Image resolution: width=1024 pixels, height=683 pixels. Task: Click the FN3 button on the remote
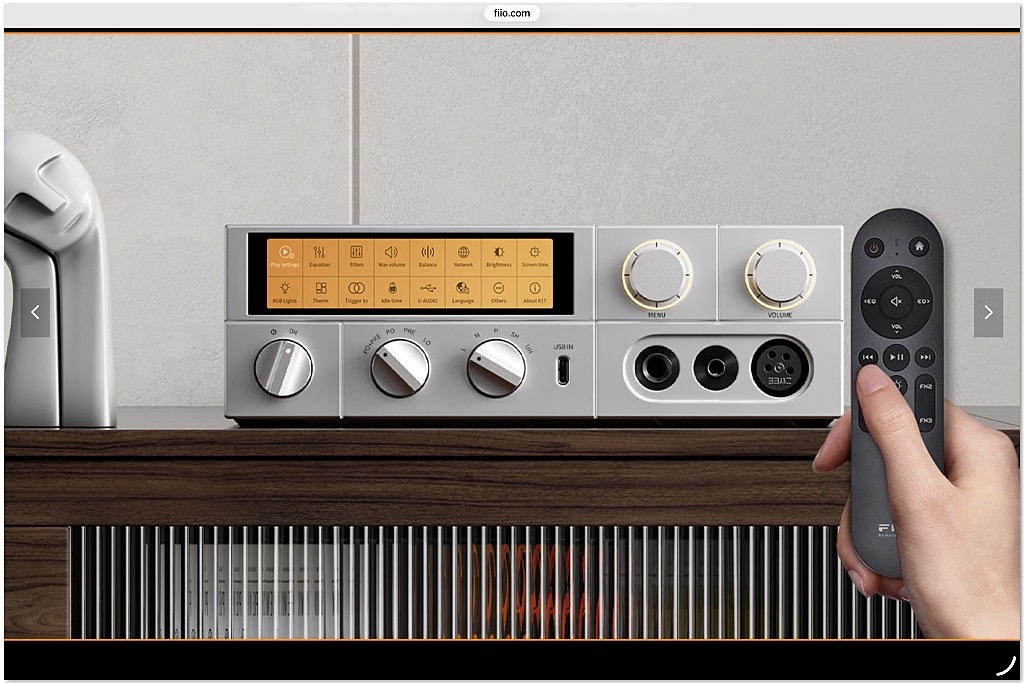point(925,419)
